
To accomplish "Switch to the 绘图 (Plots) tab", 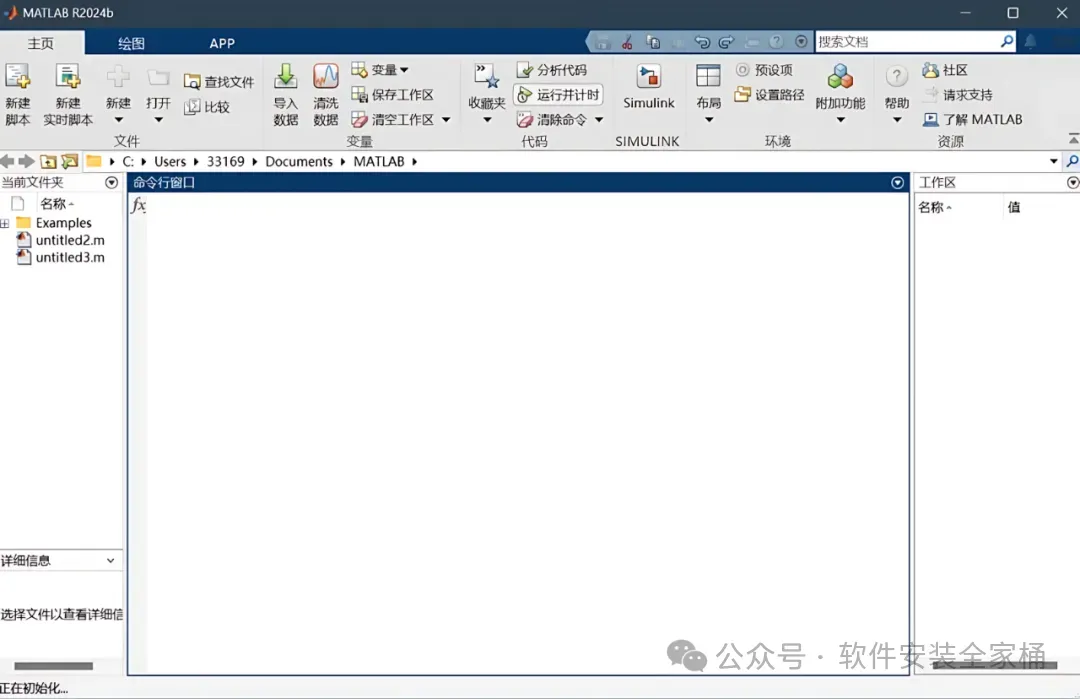I will click(131, 43).
